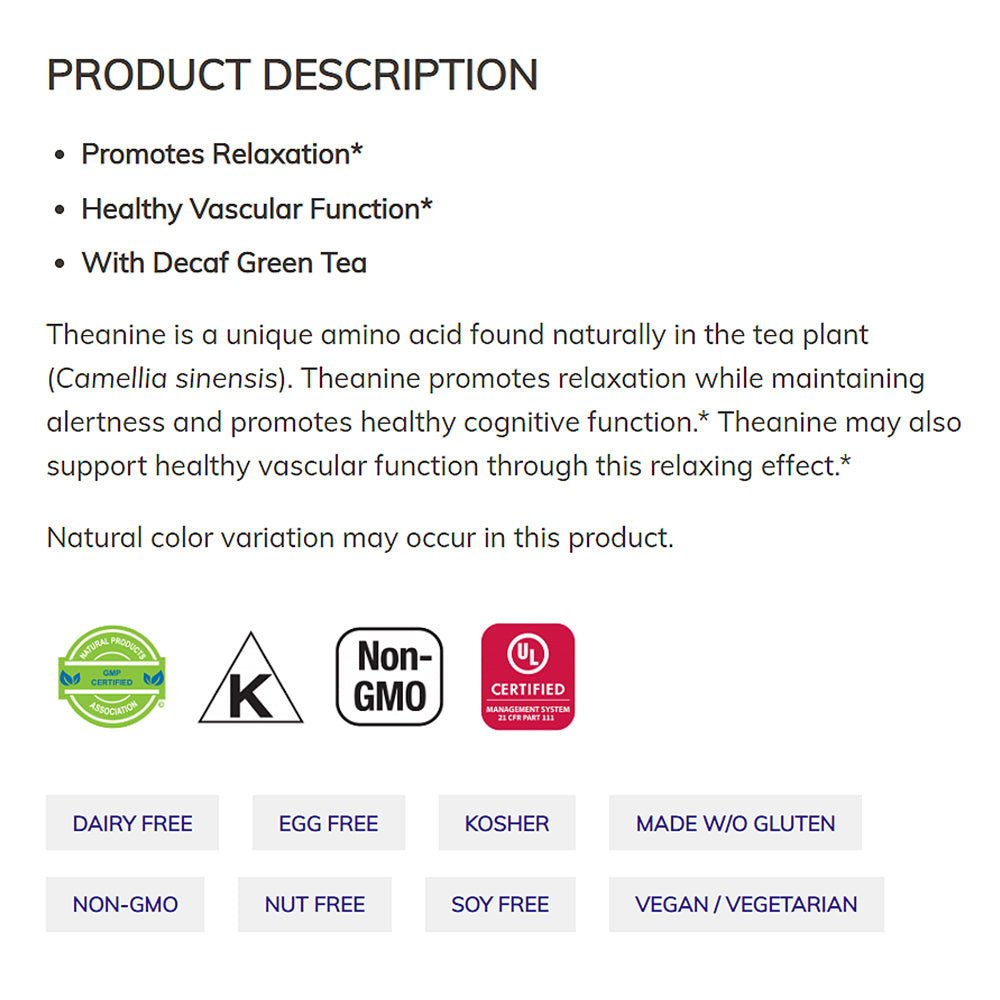
Task: Click the 'healthy cognitive function' phrase
Action: tap(527, 422)
